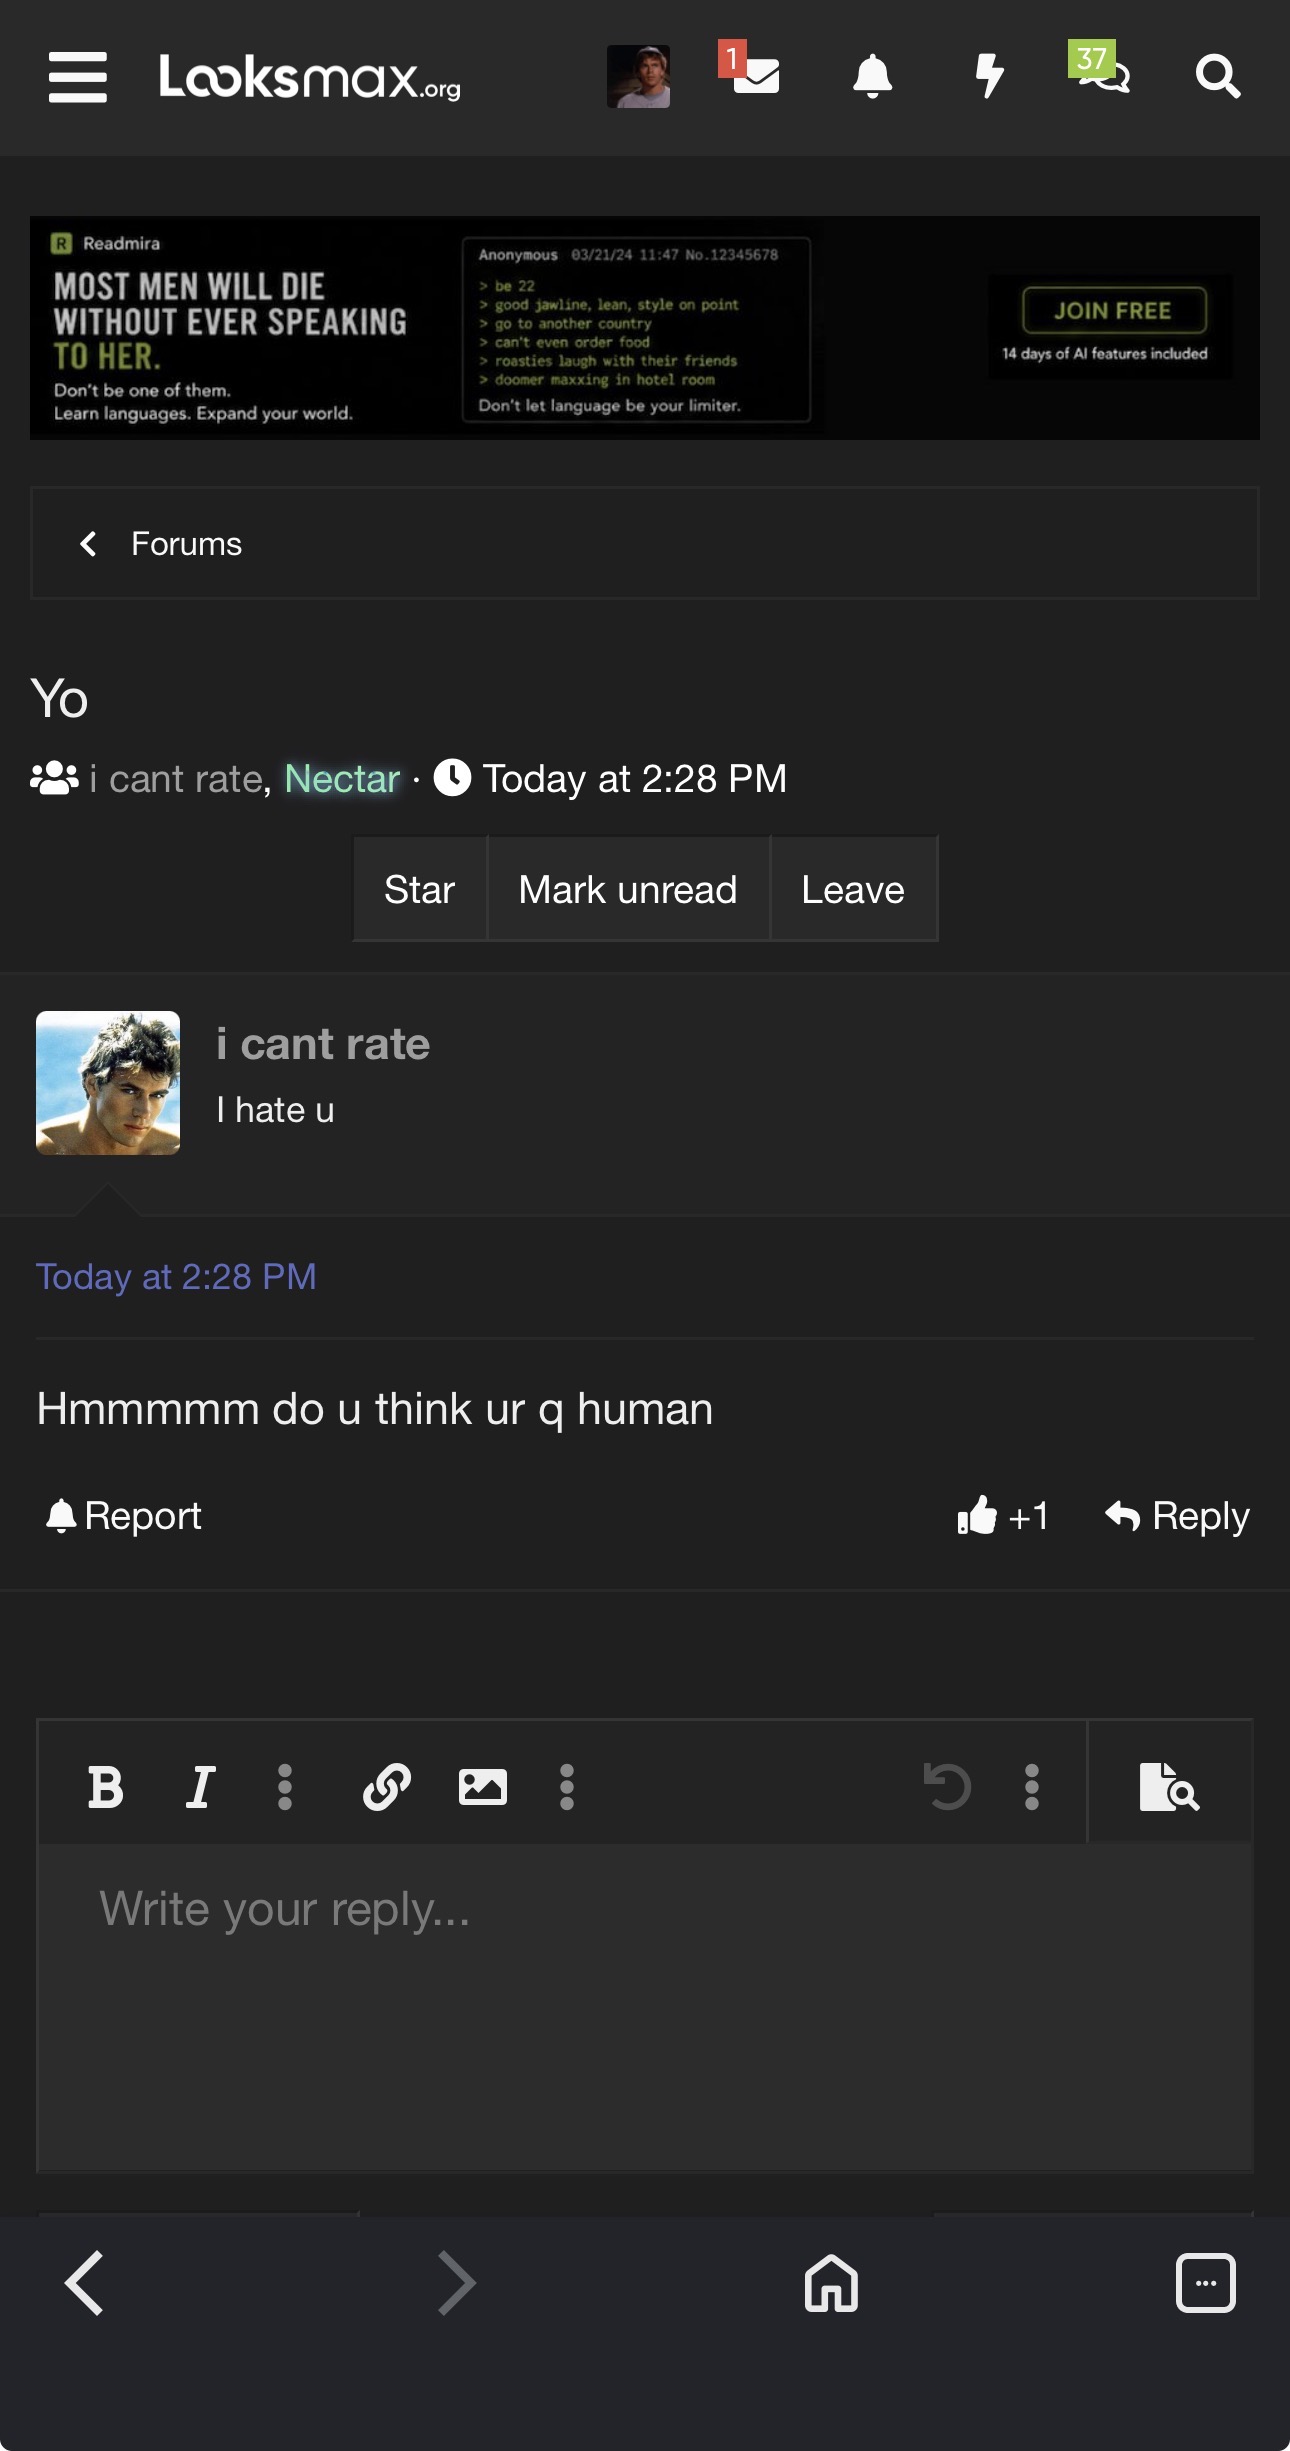This screenshot has height=2451, width=1290.
Task: Open the hamburger navigation menu
Action: [x=77, y=77]
